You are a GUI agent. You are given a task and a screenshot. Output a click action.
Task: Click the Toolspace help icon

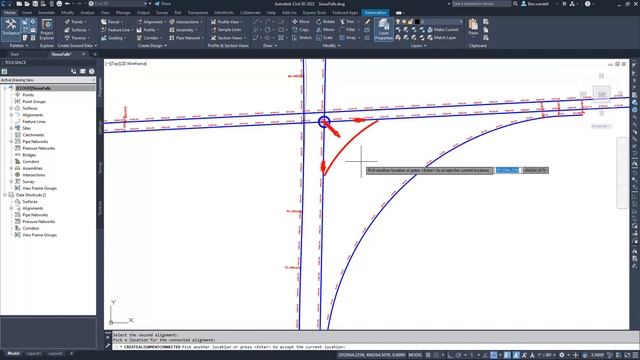(x=91, y=71)
